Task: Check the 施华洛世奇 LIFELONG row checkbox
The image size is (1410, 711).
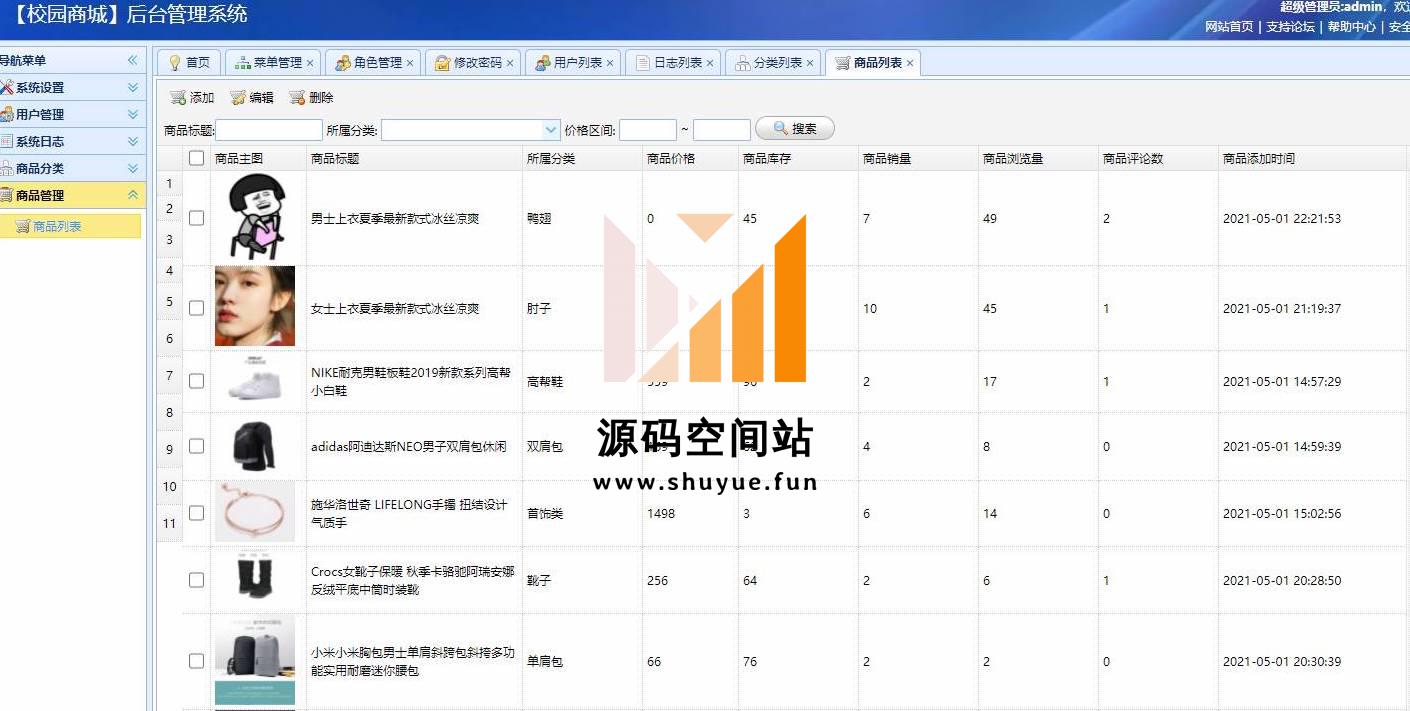Action: [196, 513]
